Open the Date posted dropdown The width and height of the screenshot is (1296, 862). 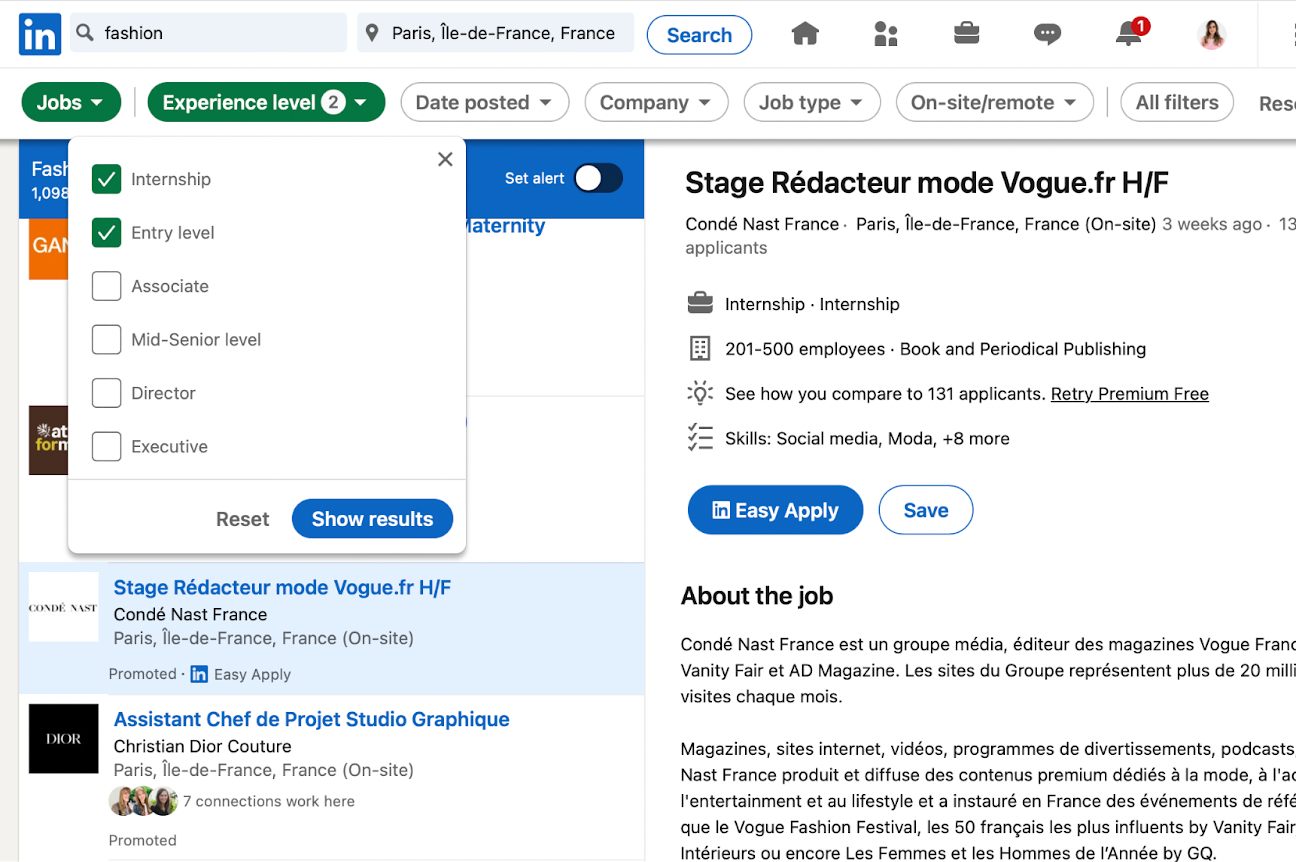pos(485,102)
